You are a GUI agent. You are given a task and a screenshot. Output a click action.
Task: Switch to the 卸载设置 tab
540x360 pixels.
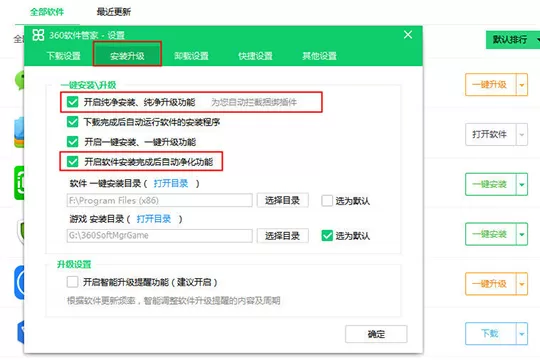pos(191,56)
